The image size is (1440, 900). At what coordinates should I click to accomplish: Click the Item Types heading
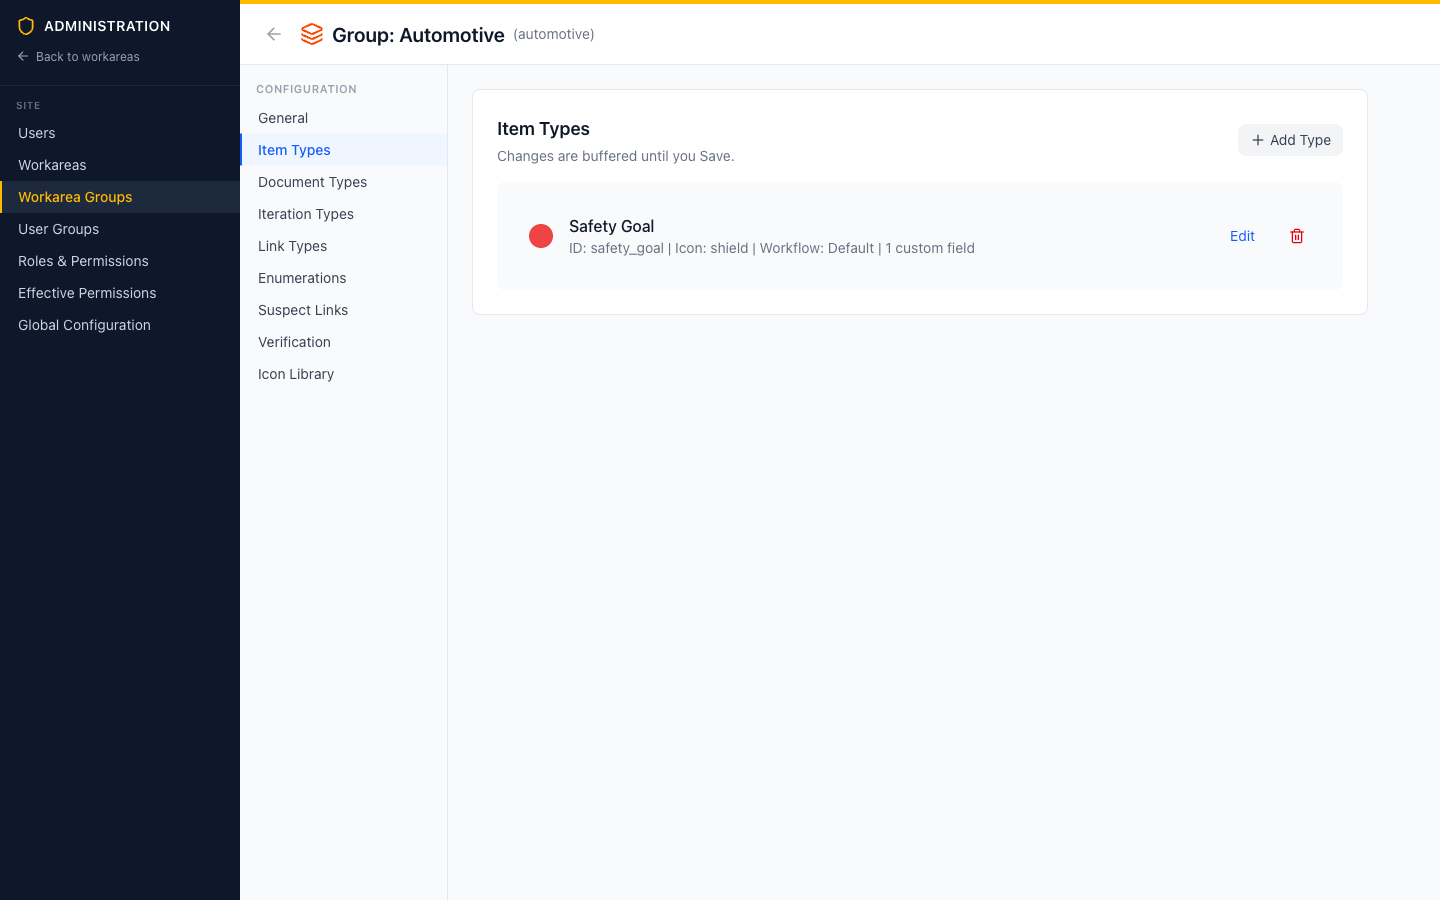pos(543,129)
